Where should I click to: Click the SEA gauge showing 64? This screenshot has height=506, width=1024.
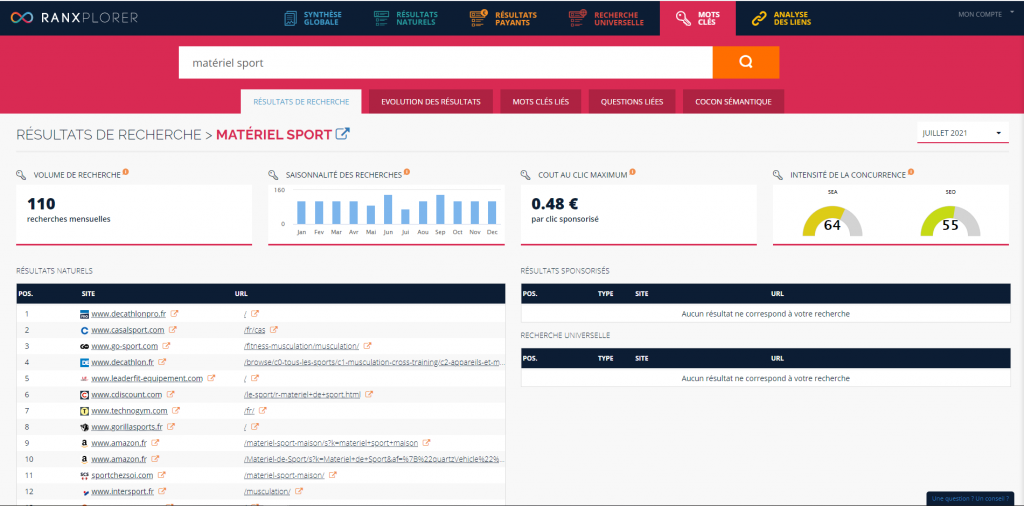point(832,221)
